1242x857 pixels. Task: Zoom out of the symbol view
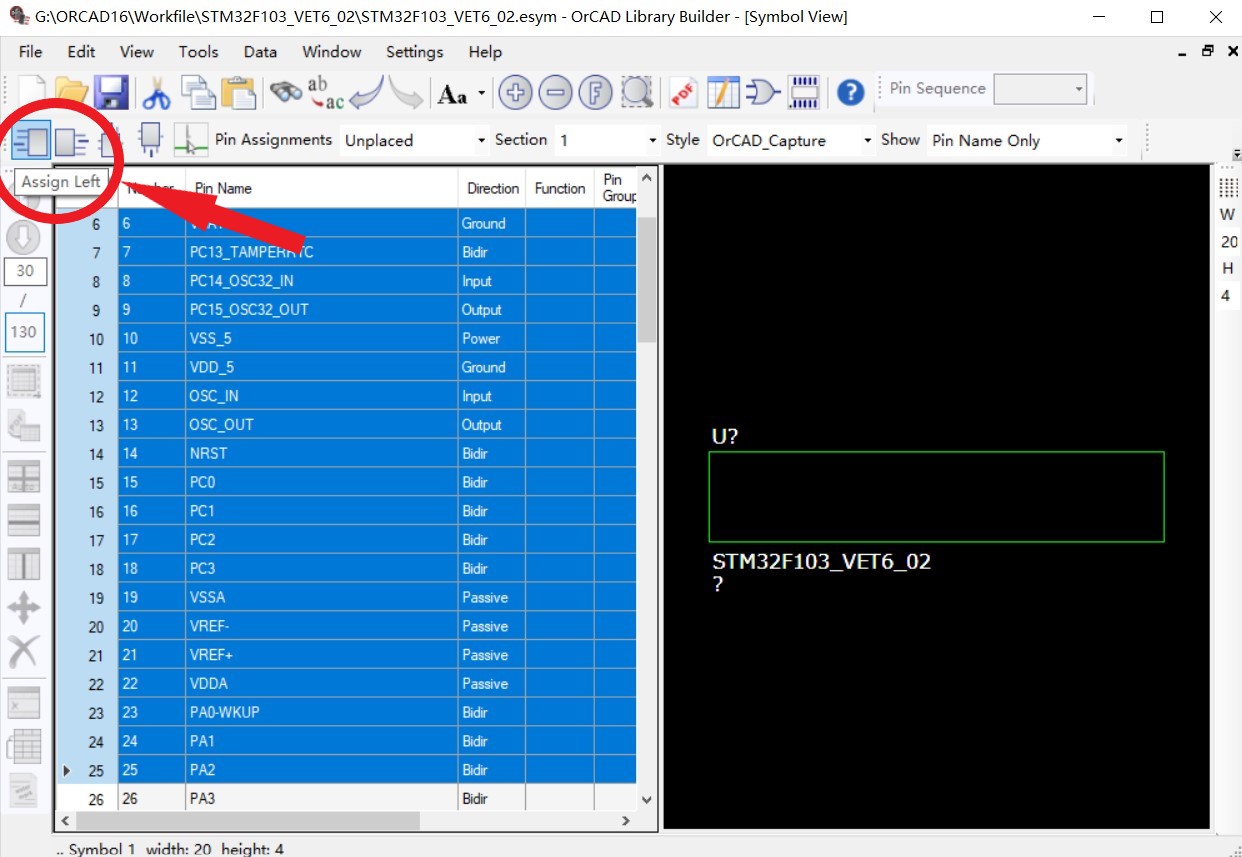[556, 91]
